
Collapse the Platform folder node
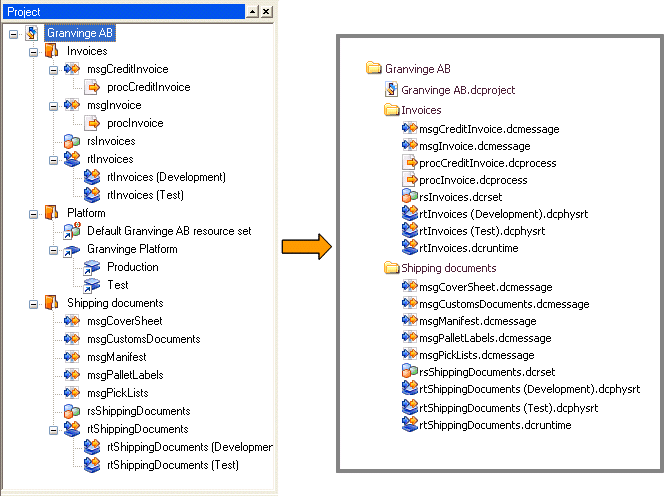click(x=33, y=213)
